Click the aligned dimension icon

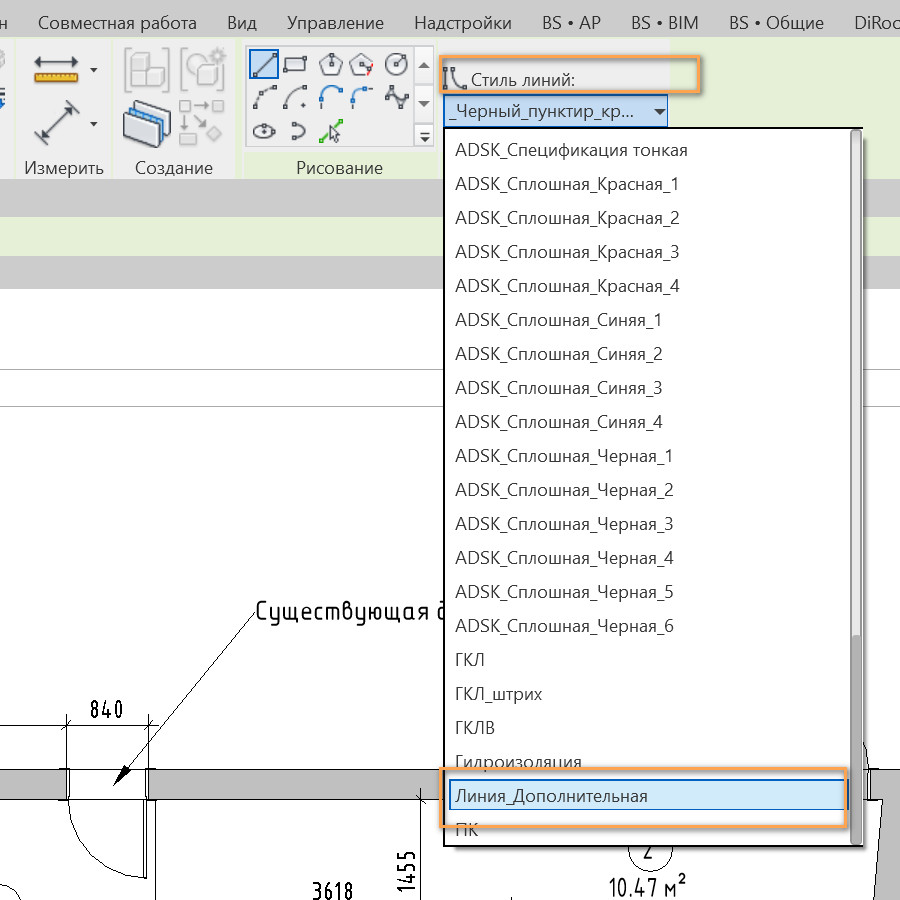pos(56,123)
